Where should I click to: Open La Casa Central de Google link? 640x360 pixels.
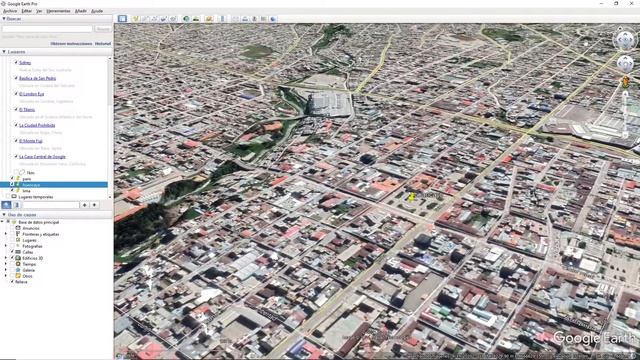42,156
